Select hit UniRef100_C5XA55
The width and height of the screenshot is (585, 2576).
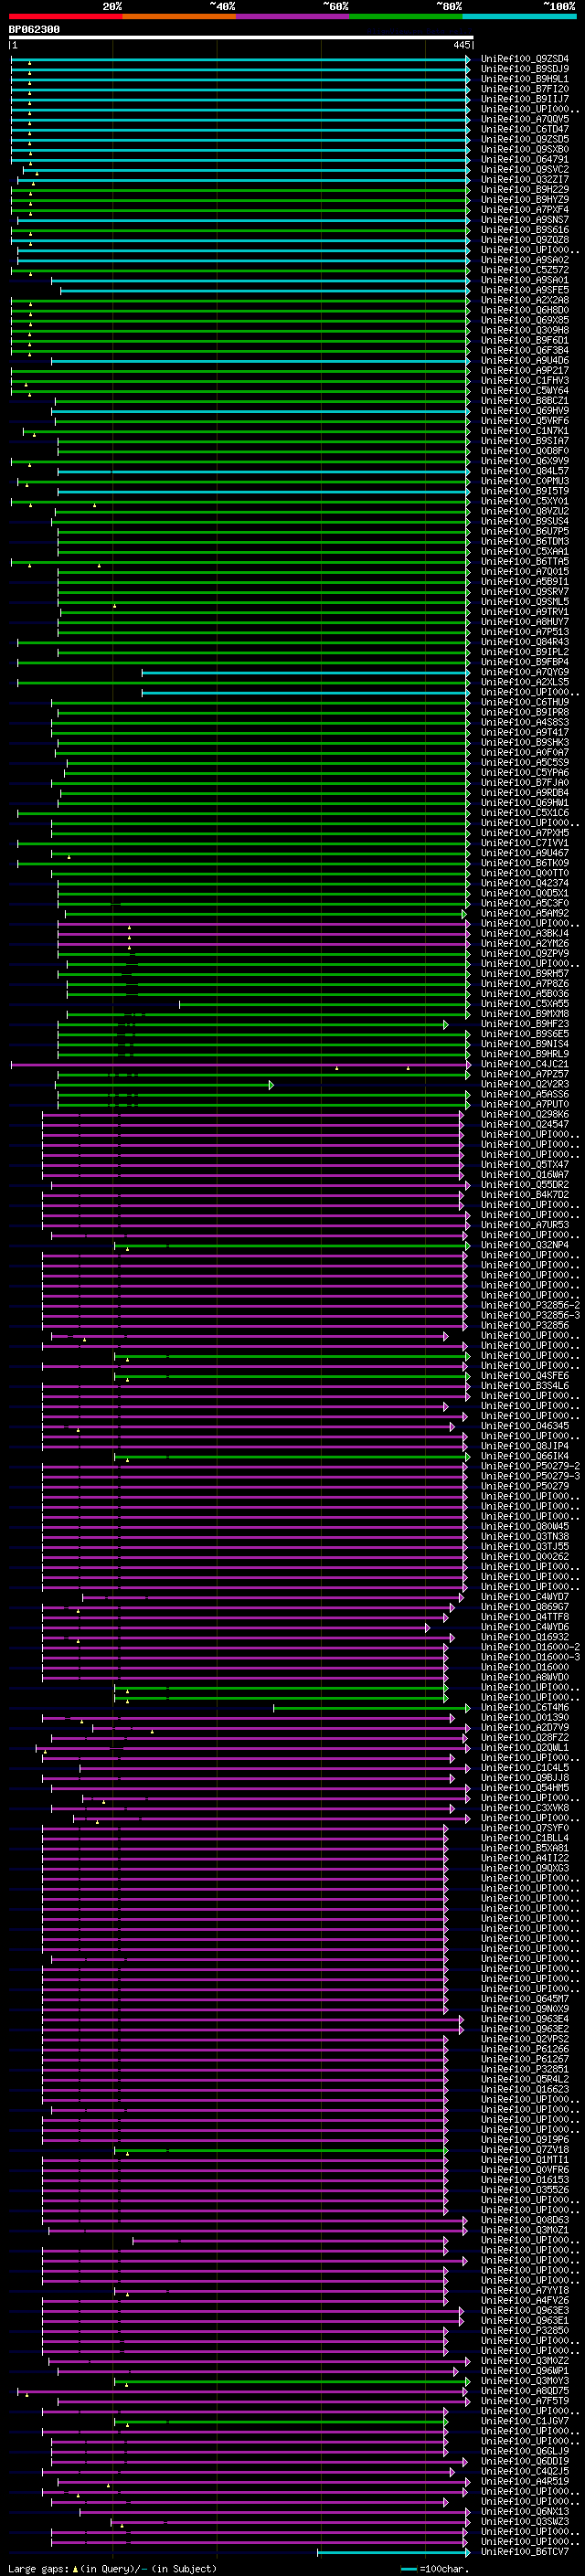tap(525, 1004)
